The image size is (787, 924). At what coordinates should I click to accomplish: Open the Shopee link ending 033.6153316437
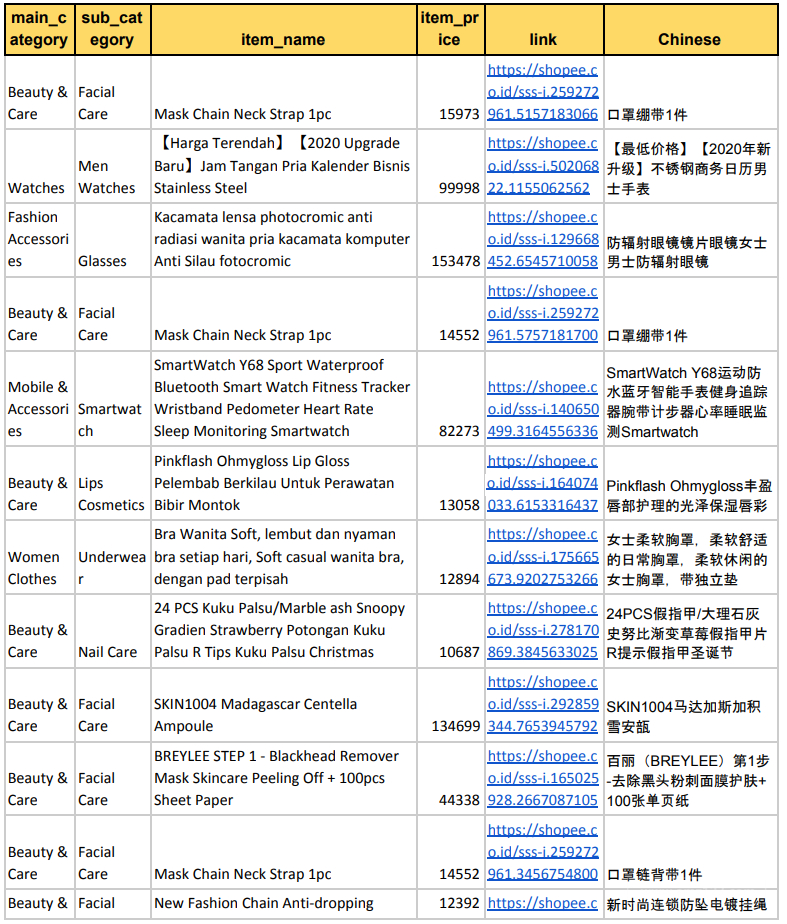[543, 483]
